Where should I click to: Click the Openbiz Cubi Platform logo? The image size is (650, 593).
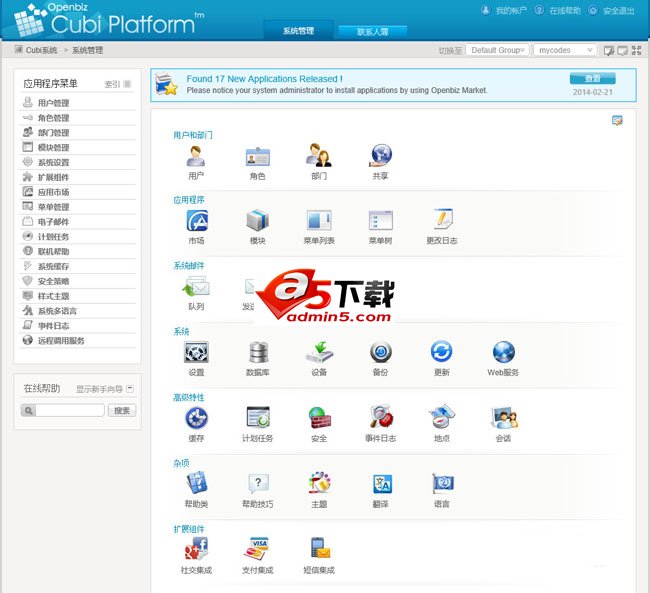pos(109,20)
